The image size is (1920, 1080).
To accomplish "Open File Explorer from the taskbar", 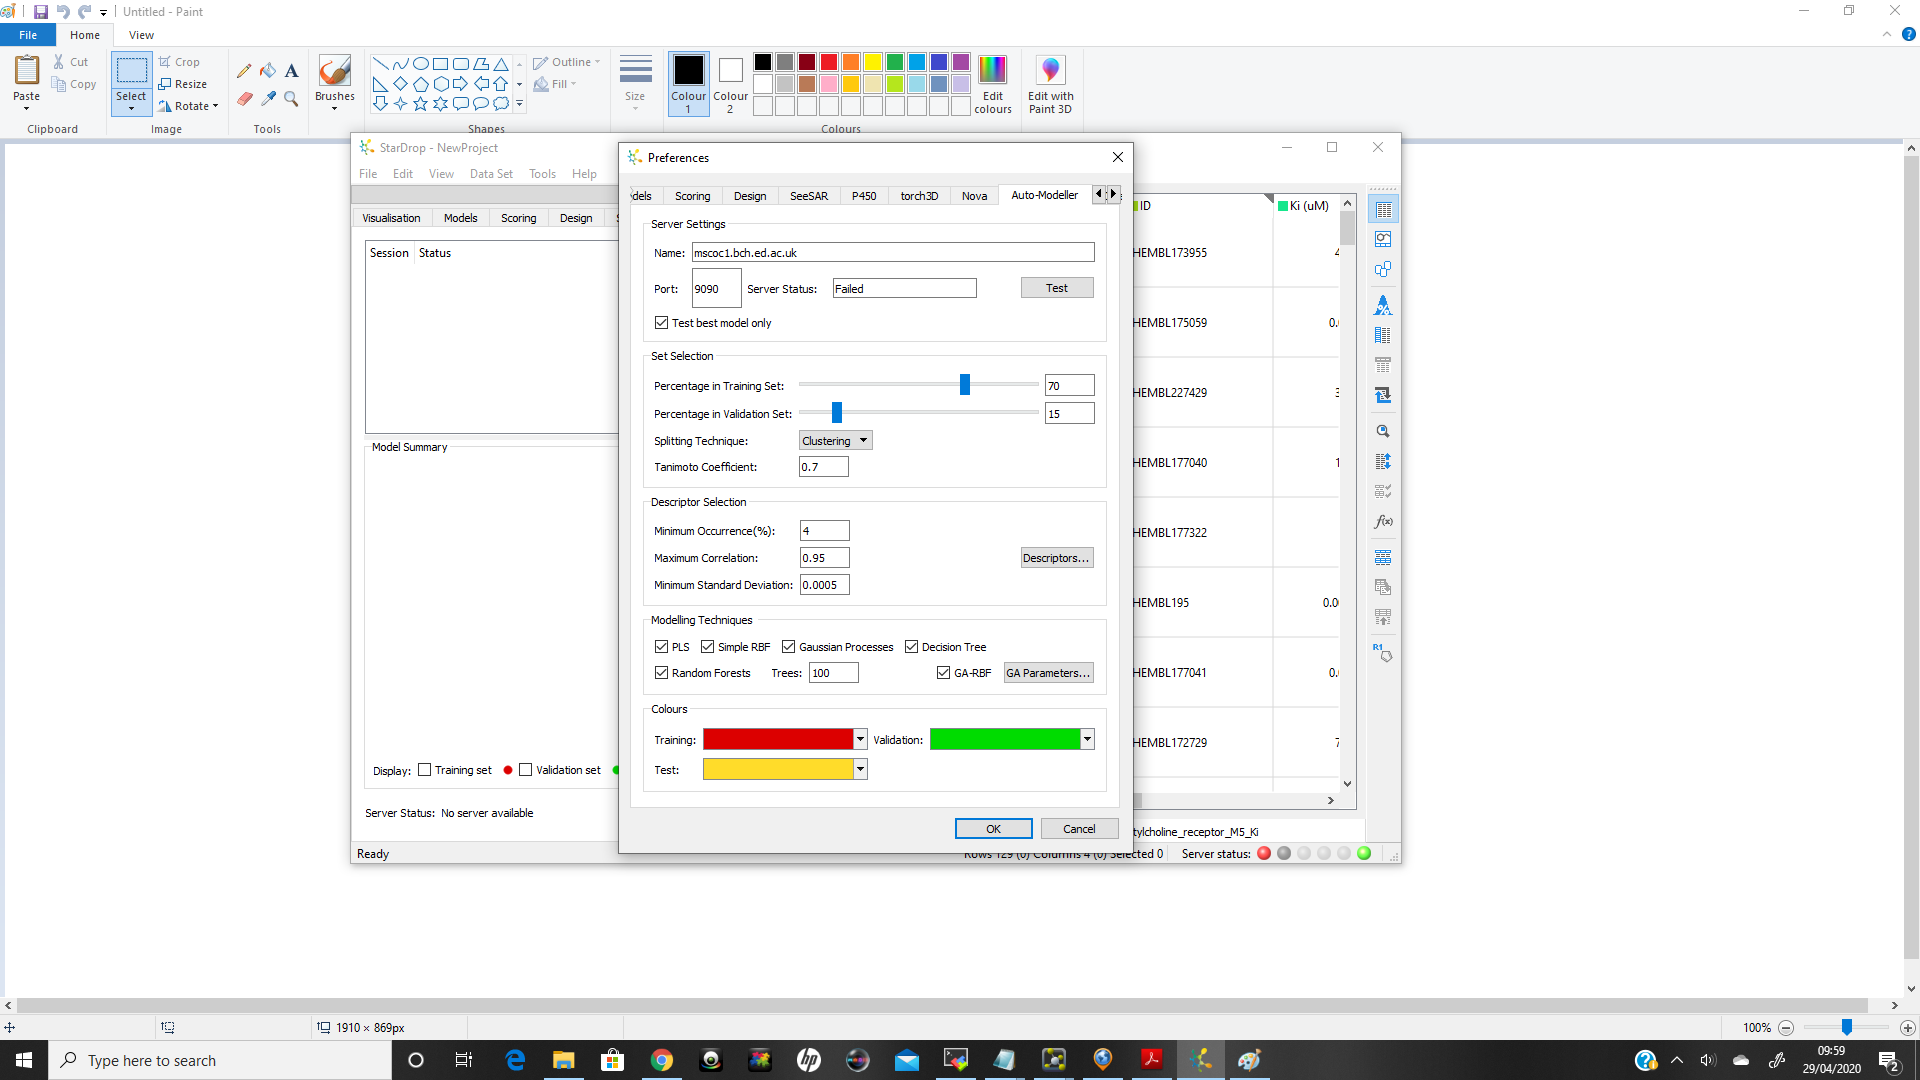I will (x=564, y=1060).
